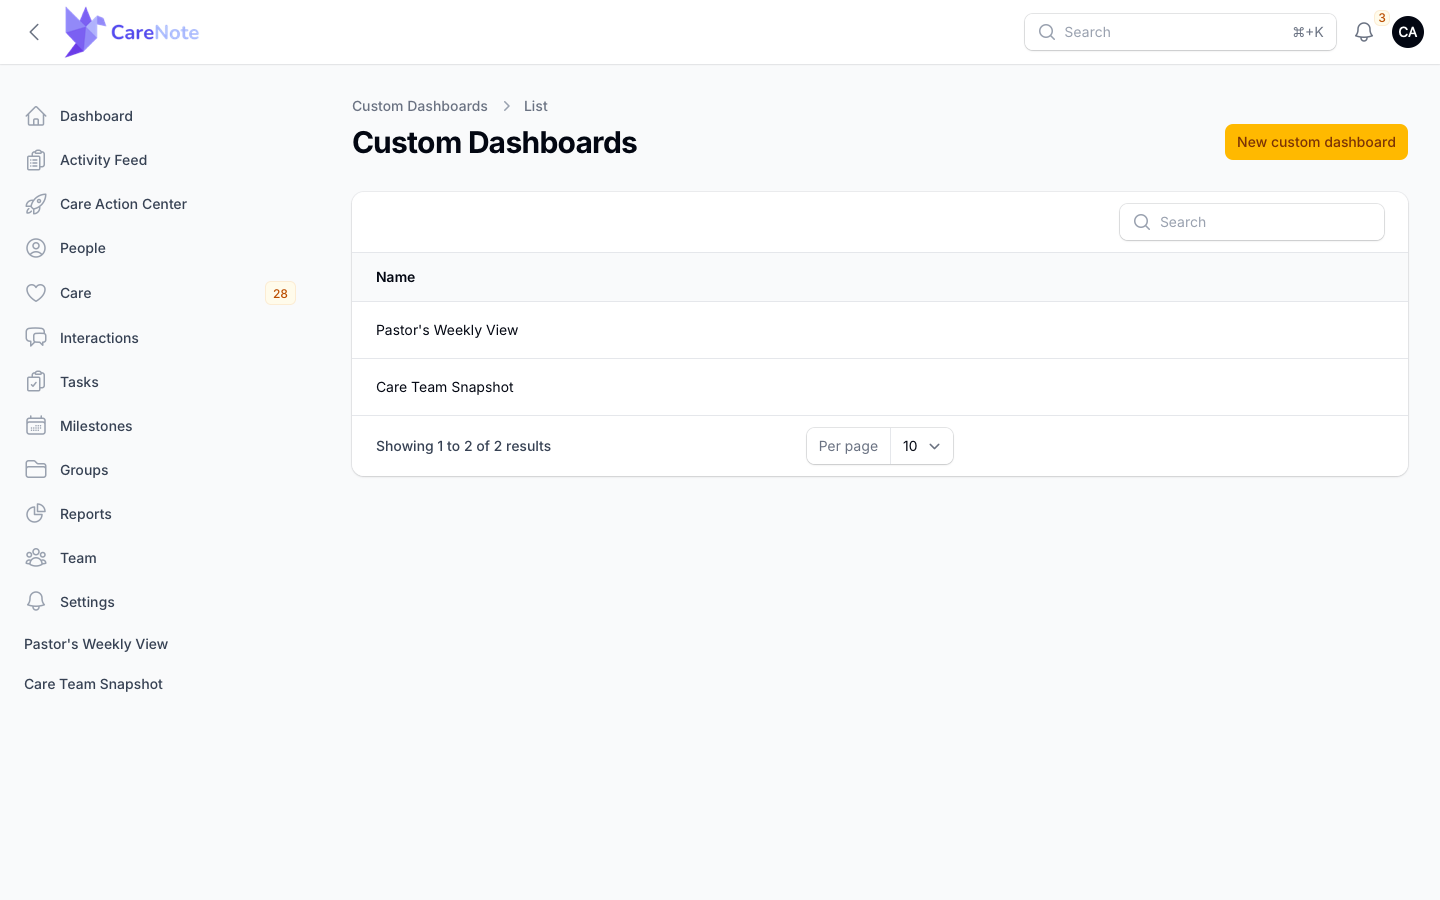Focus the global Search field in header
1440x900 pixels.
1180,32
